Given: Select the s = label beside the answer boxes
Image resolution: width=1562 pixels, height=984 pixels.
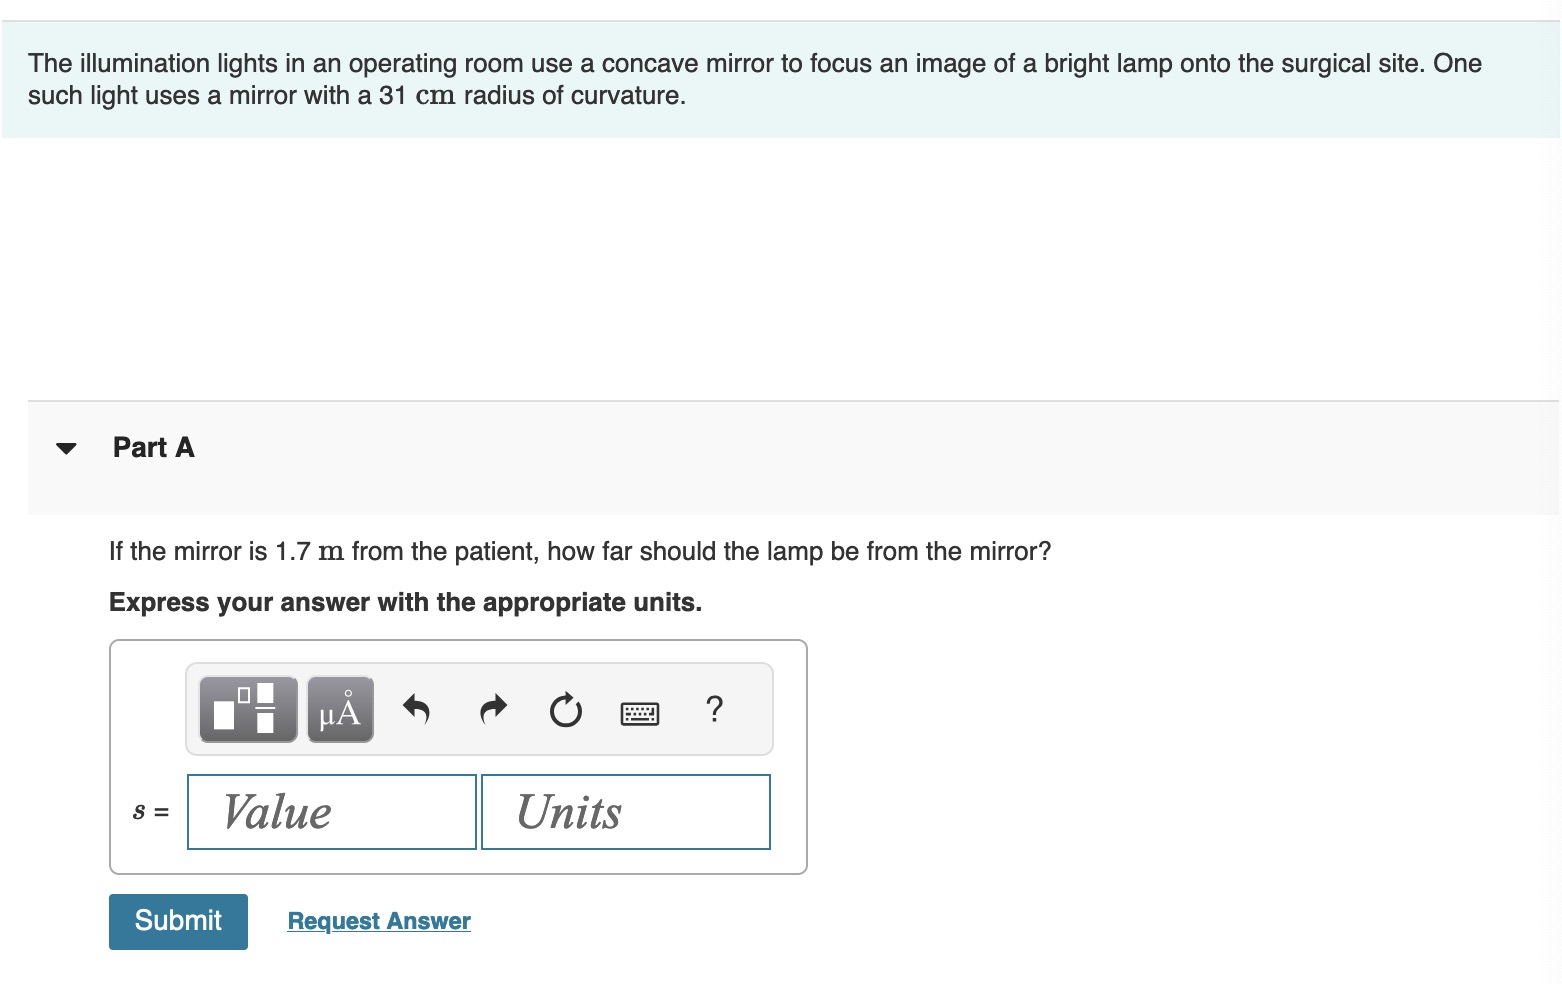Looking at the screenshot, I should point(150,812).
